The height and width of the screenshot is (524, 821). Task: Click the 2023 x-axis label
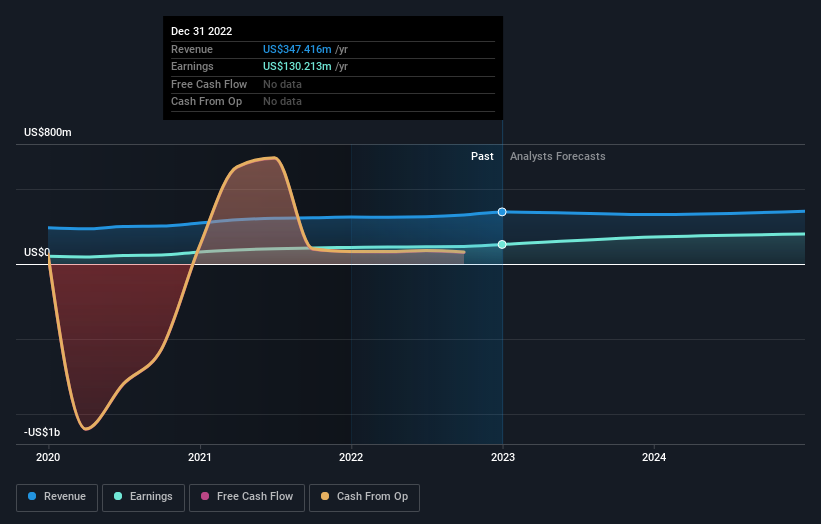(x=503, y=458)
